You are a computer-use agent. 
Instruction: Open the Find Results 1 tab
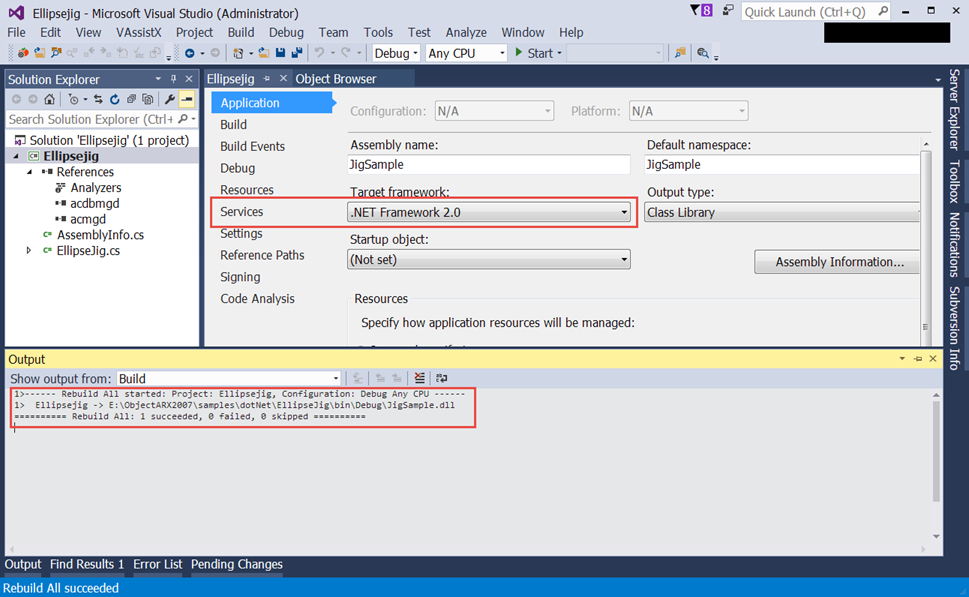[x=87, y=564]
